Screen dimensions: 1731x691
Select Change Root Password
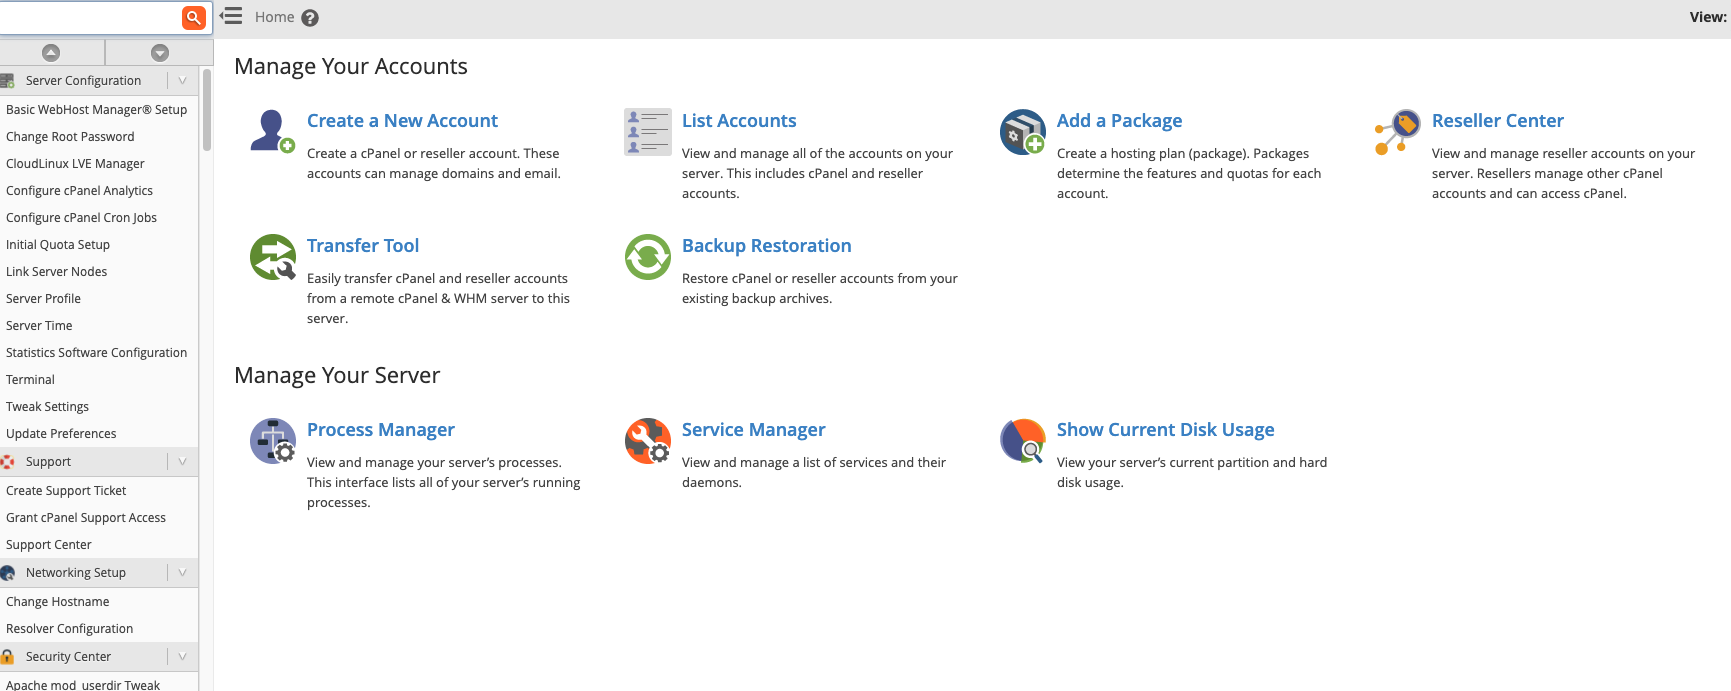70,137
